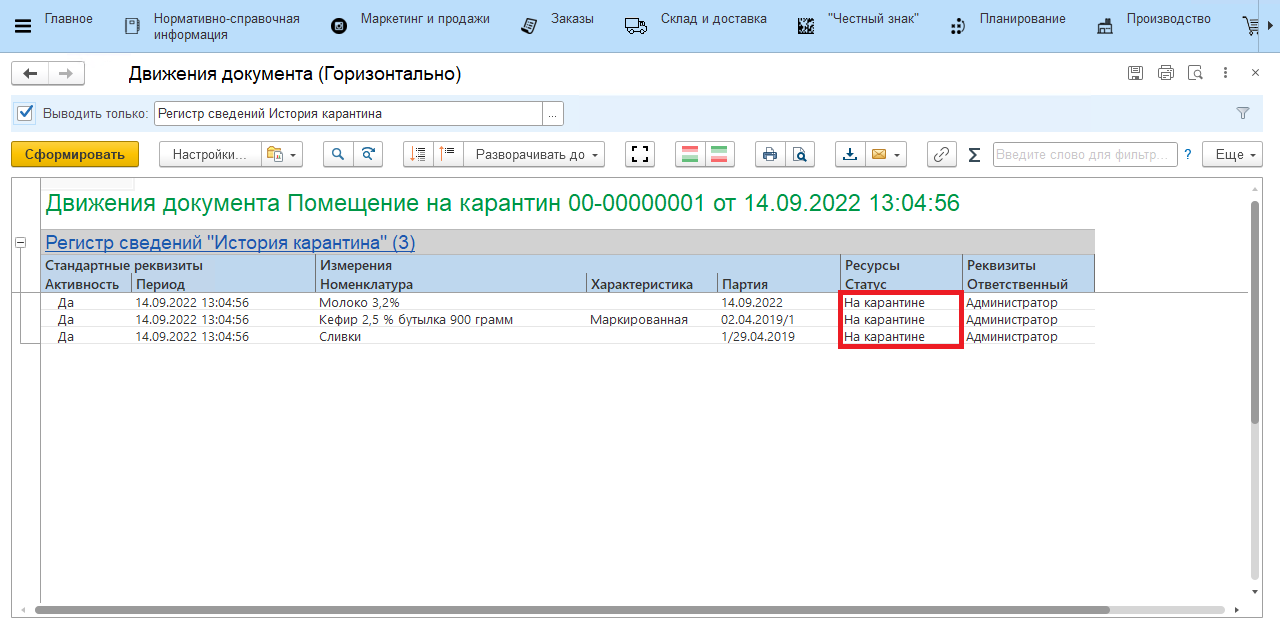This screenshot has width=1280, height=628.
Task: Toggle the 'Выводить только' checkbox
Action: [x=26, y=113]
